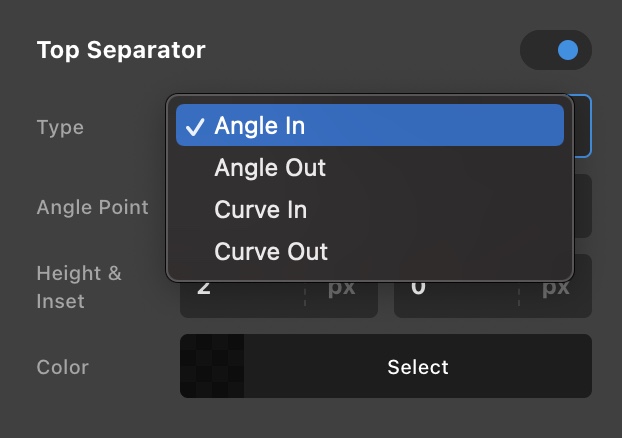Click the Color field label

tap(63, 367)
